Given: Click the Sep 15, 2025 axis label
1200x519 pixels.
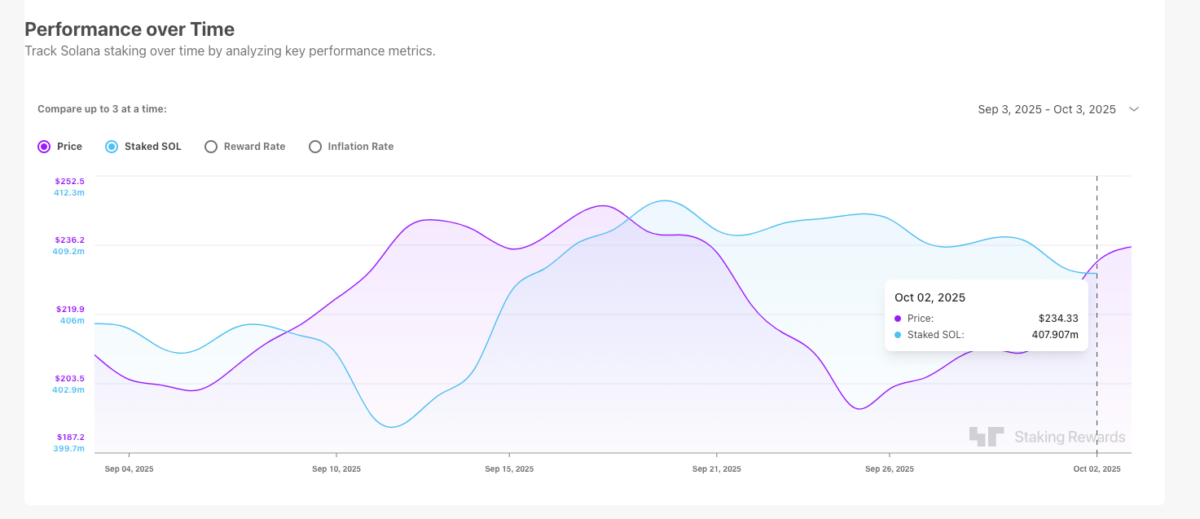Looking at the screenshot, I should 509,468.
